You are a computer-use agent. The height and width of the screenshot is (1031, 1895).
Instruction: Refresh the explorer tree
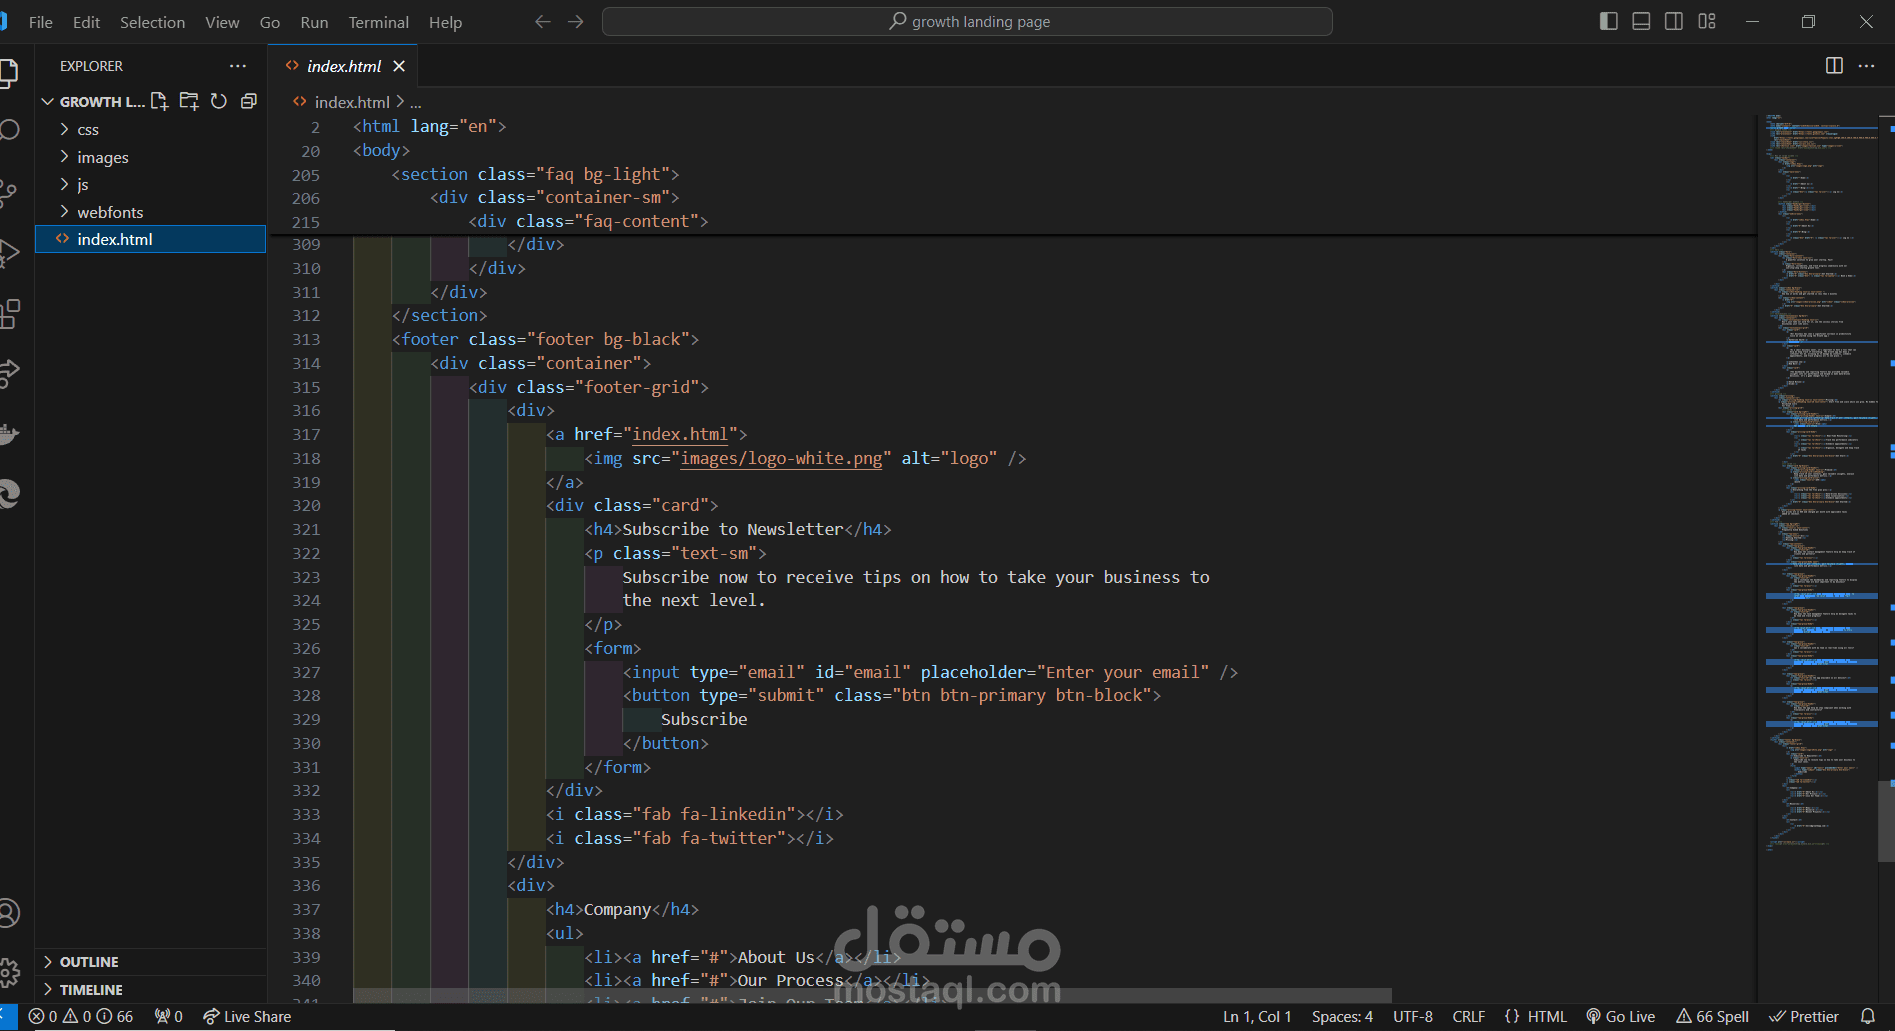[x=219, y=101]
